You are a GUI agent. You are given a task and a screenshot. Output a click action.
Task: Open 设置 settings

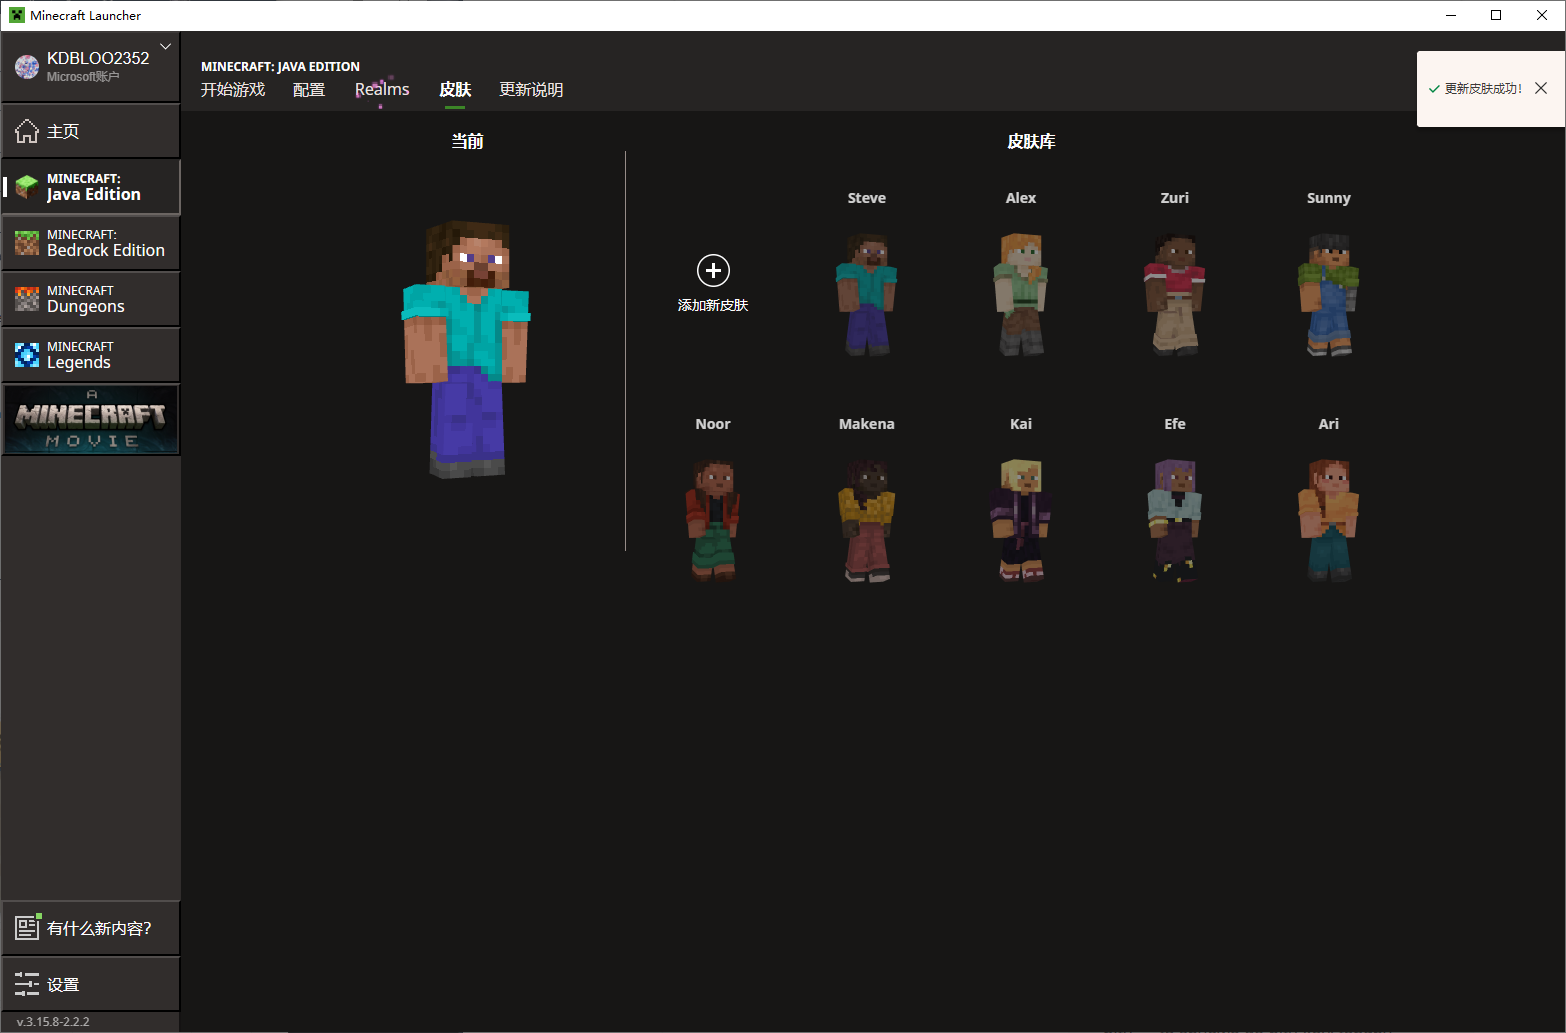[x=91, y=984]
